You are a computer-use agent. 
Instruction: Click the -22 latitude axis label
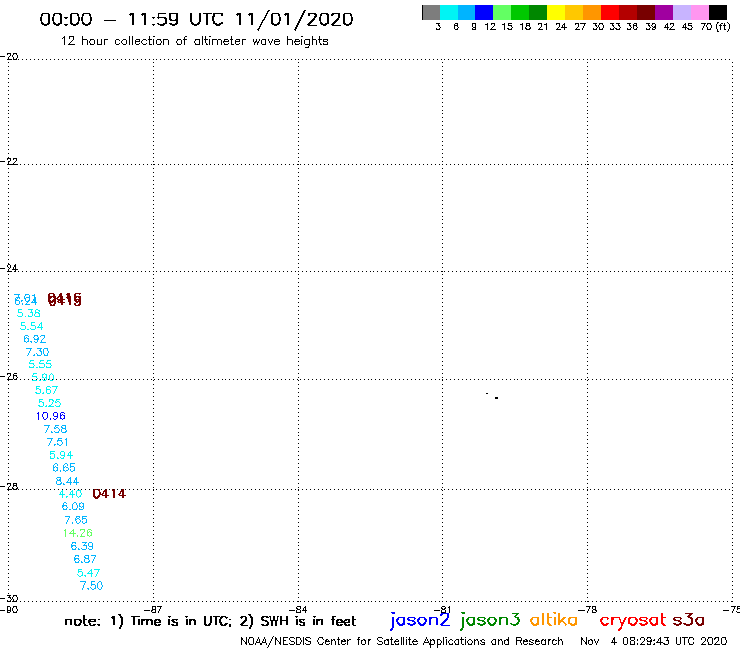(9, 161)
